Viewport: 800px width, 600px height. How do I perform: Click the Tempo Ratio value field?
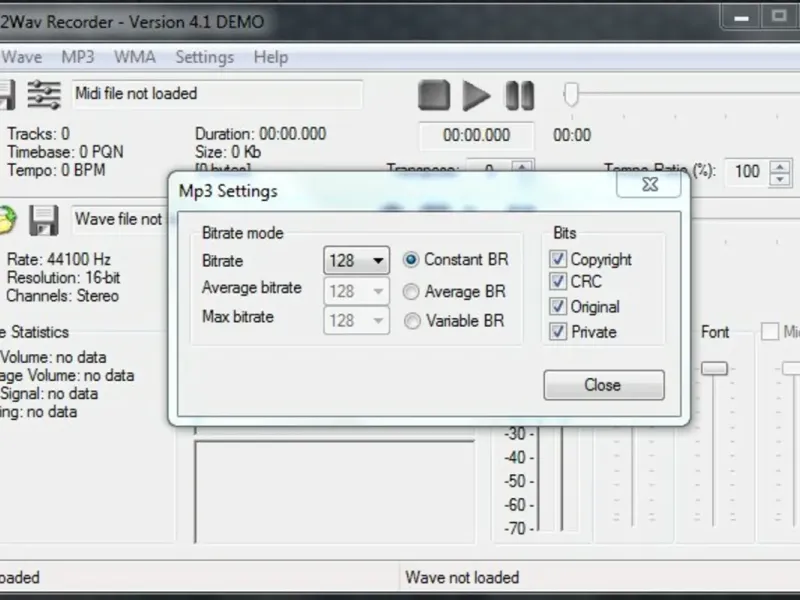click(x=747, y=171)
